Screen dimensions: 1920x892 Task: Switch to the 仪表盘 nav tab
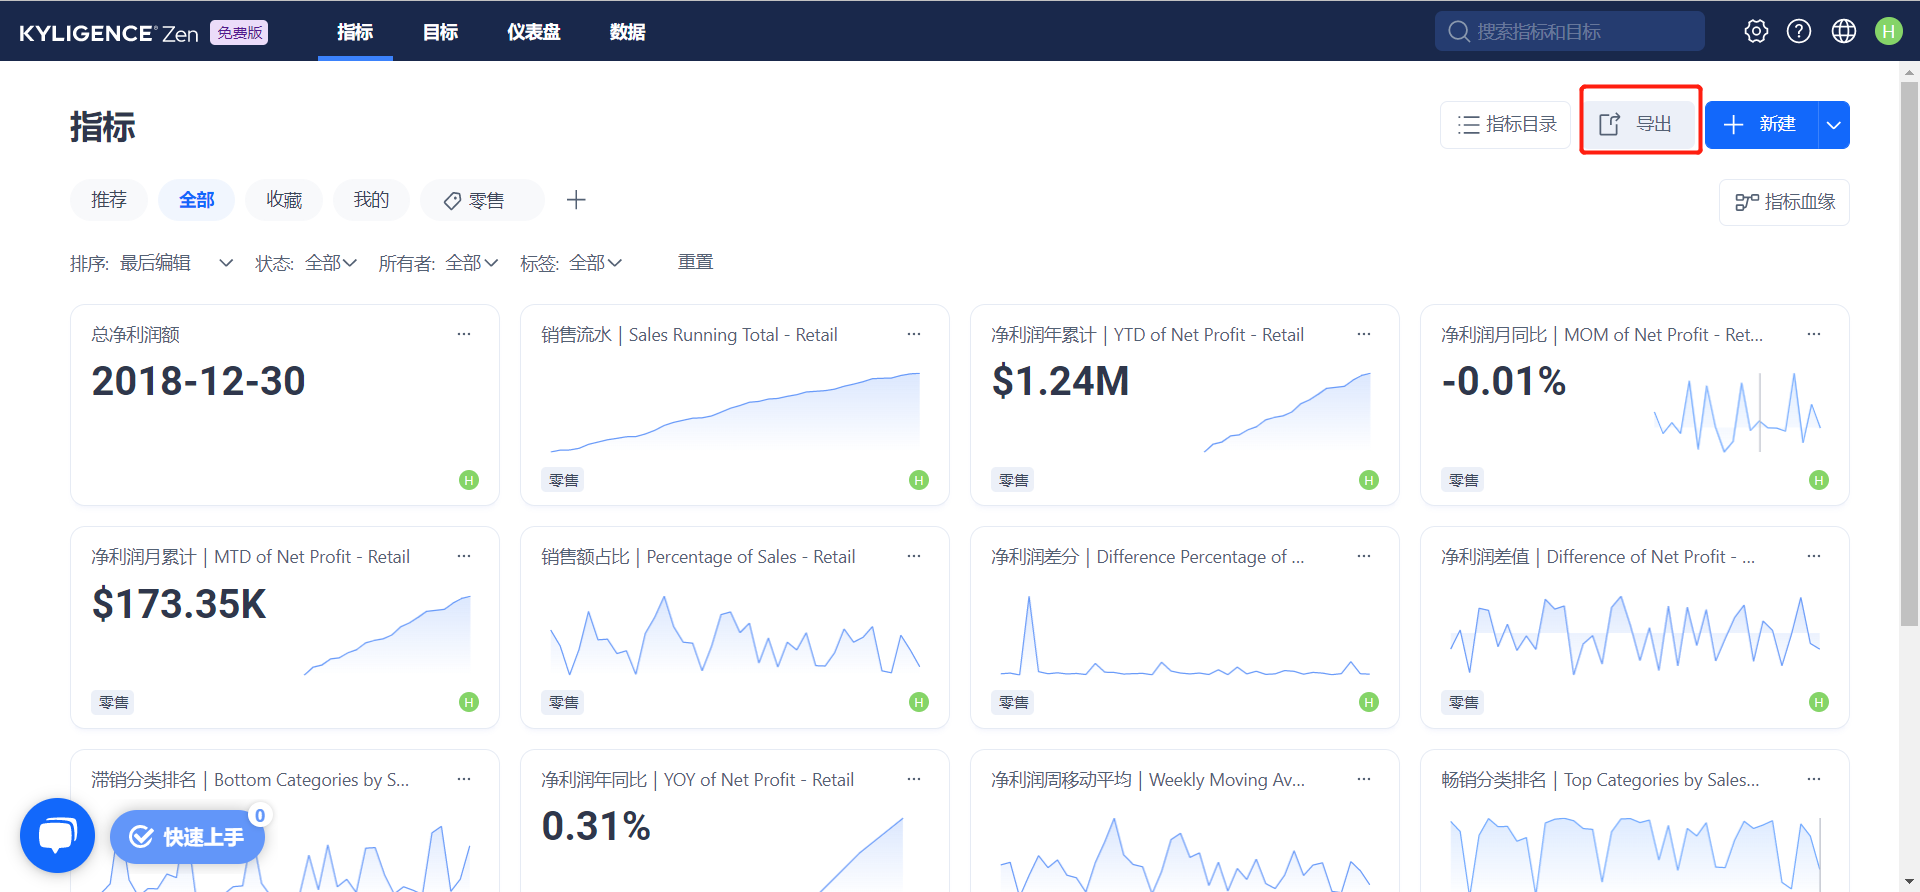click(x=534, y=32)
